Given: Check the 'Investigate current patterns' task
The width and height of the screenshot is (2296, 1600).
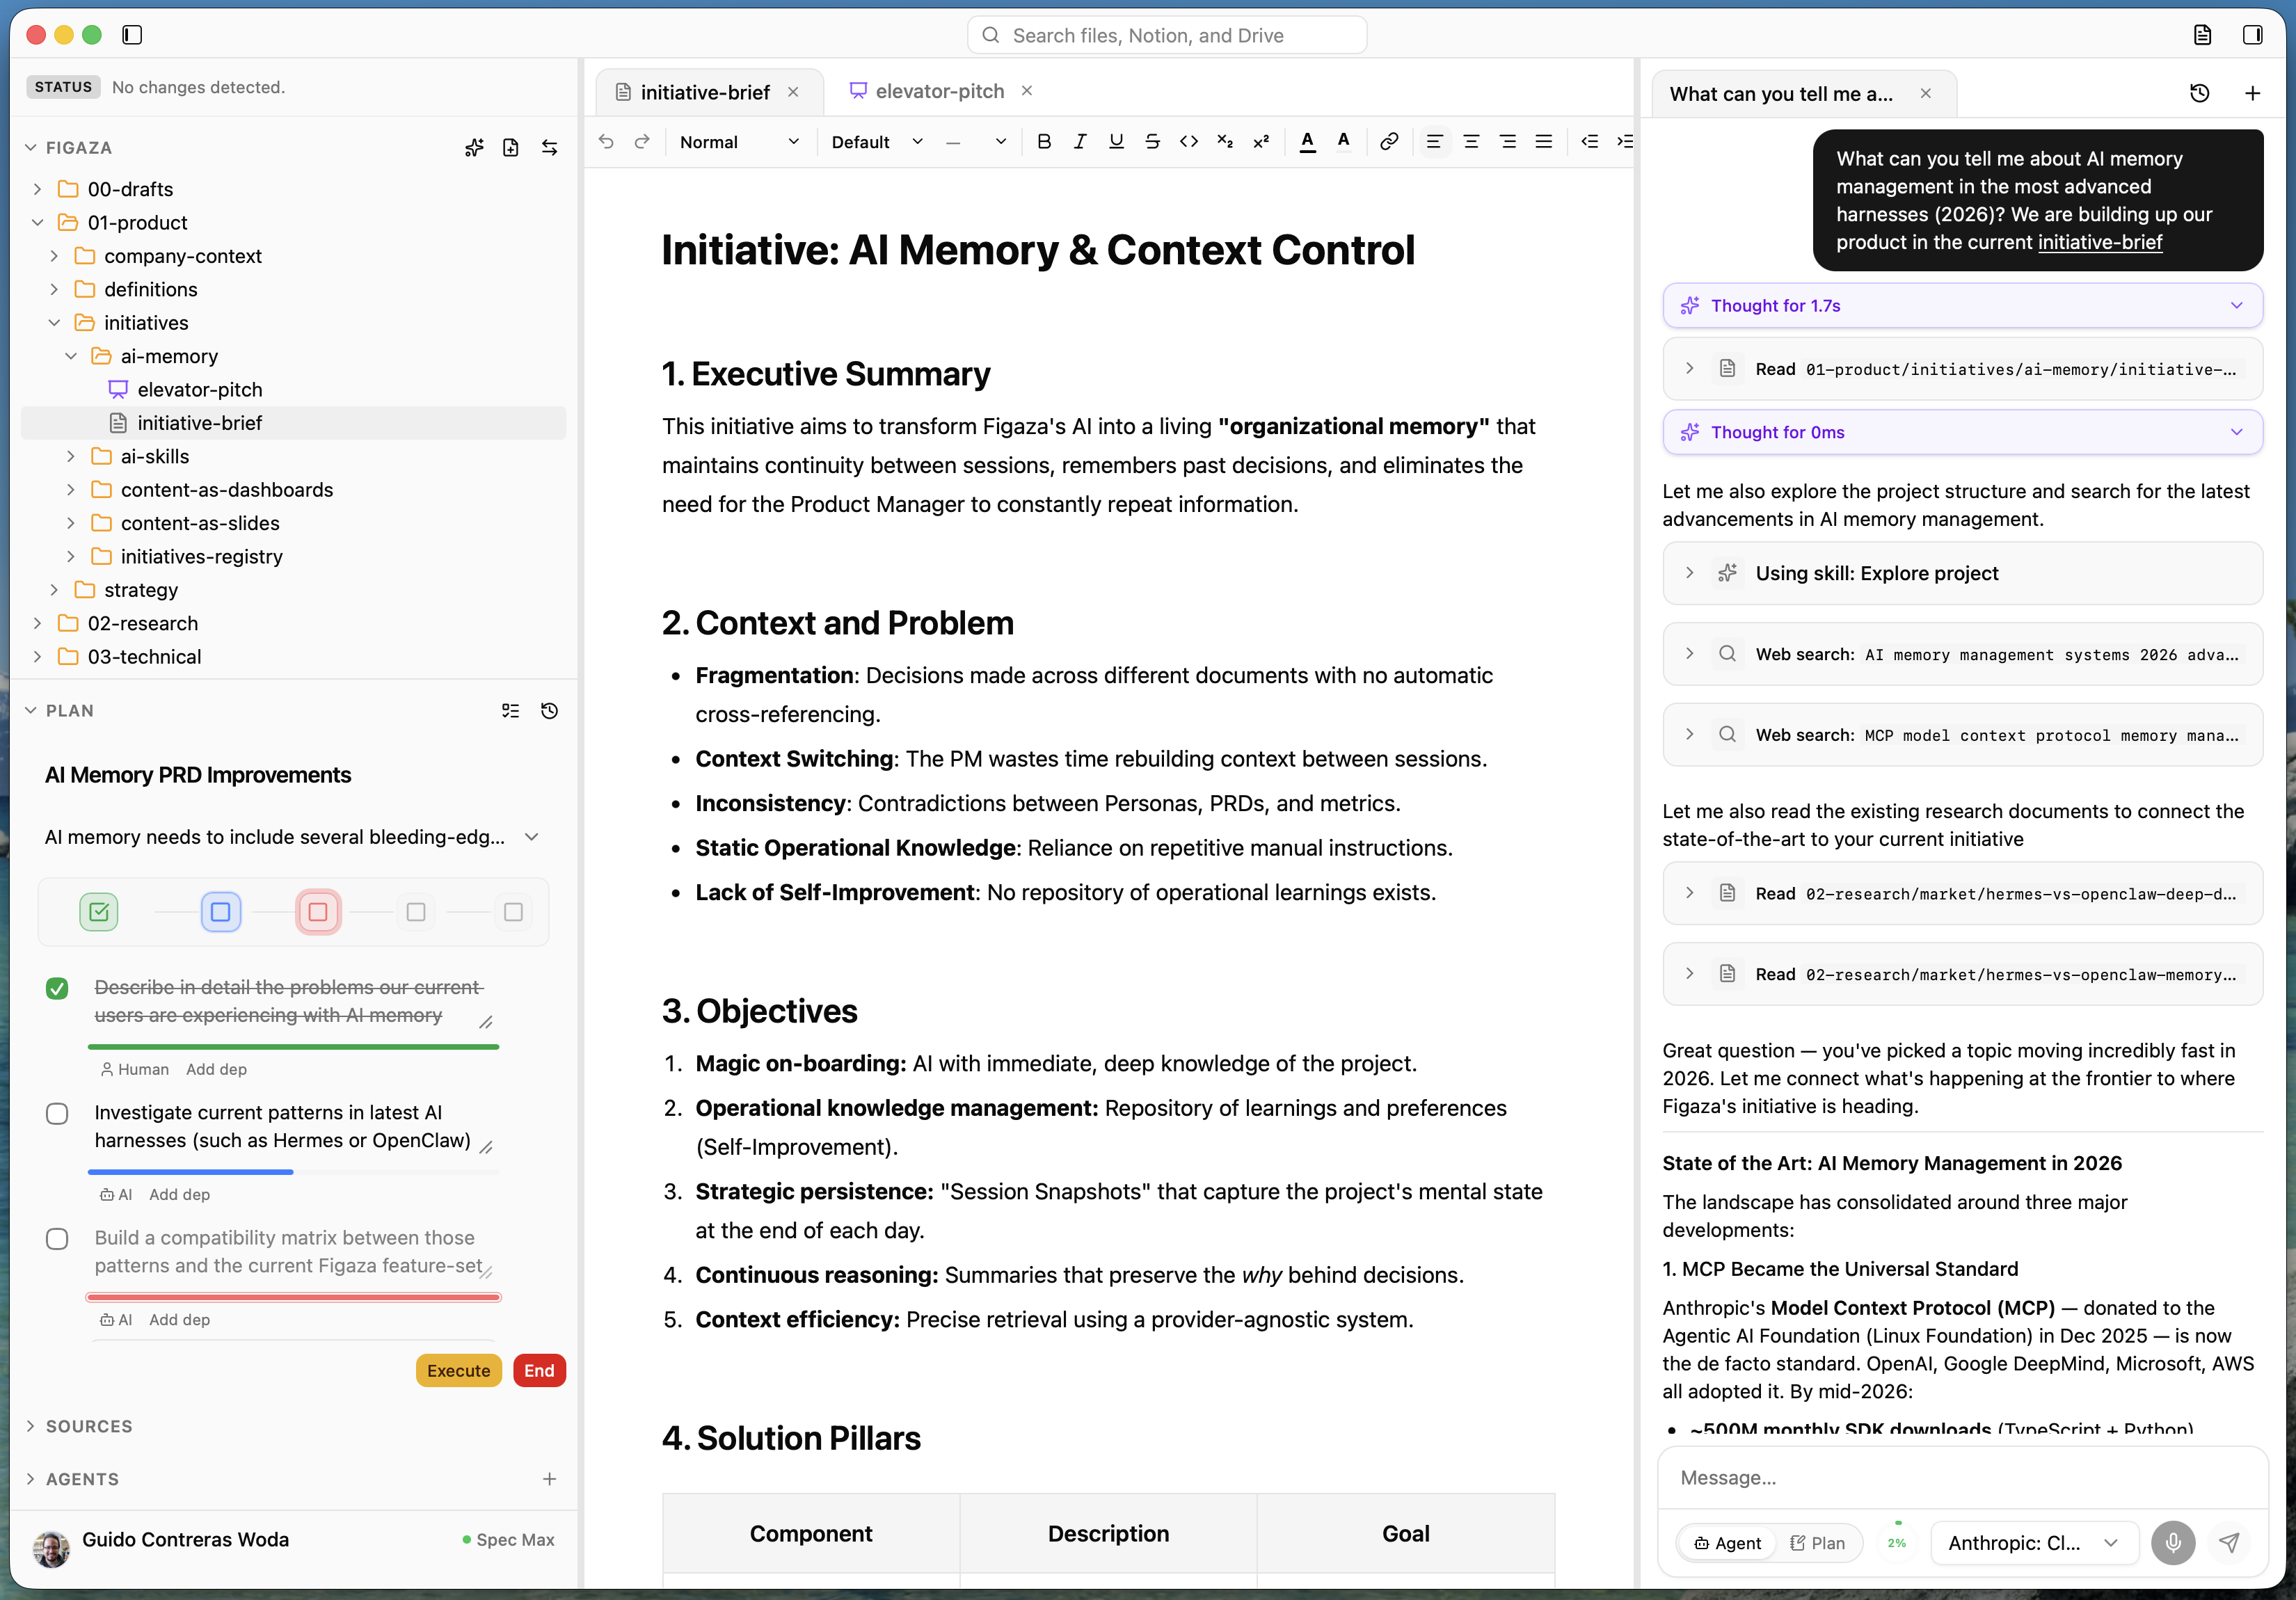Looking at the screenshot, I should click(x=57, y=1114).
